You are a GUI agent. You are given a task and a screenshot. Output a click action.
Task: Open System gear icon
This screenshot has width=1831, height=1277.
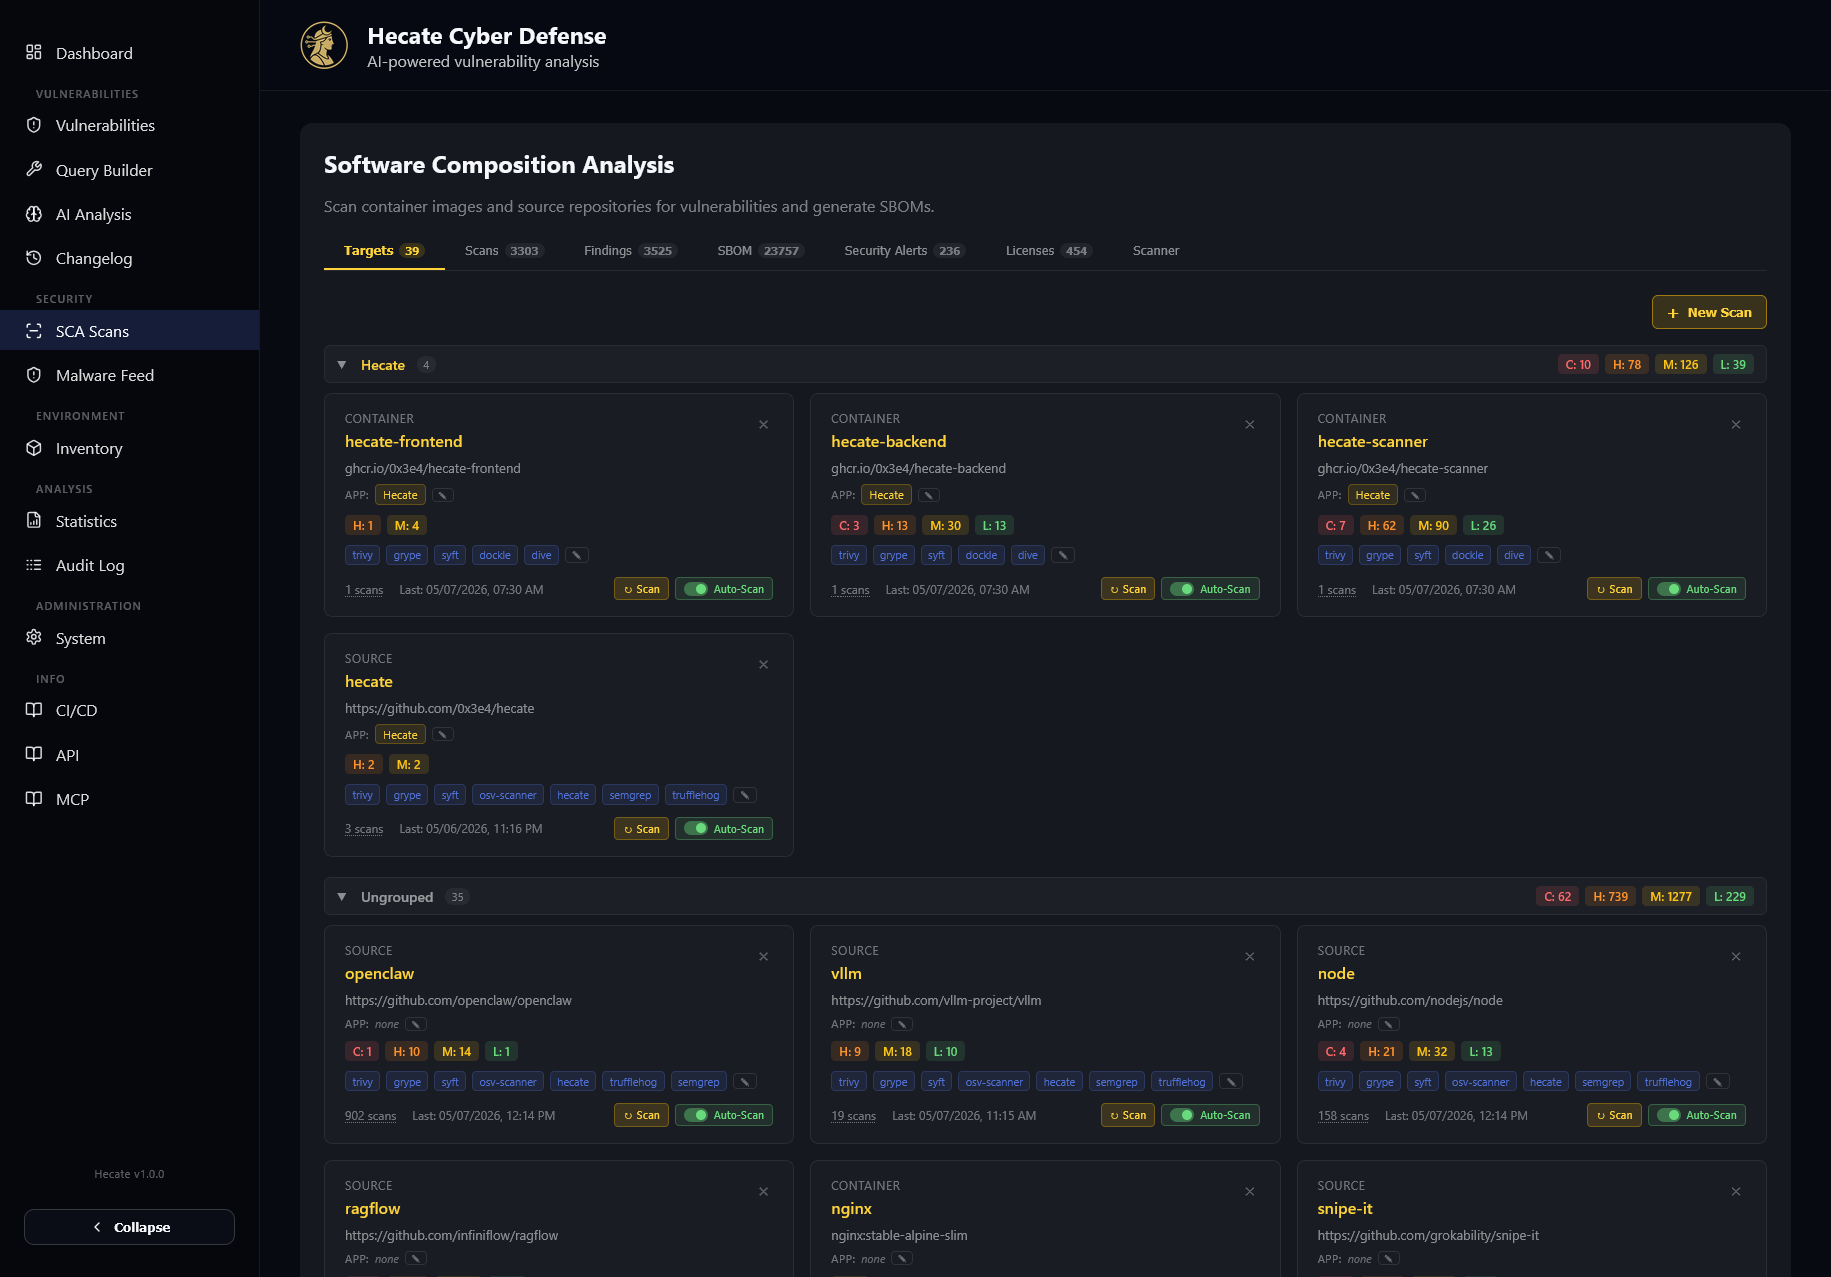click(34, 637)
